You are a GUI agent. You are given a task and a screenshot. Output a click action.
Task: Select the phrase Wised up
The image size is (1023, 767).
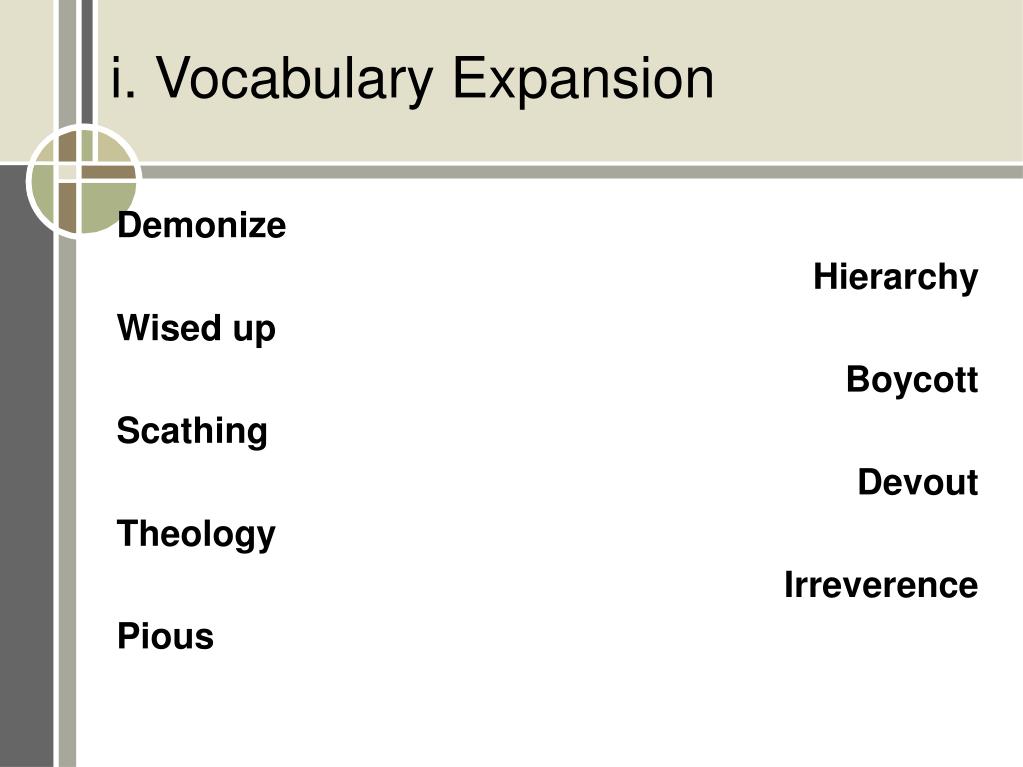[196, 329]
